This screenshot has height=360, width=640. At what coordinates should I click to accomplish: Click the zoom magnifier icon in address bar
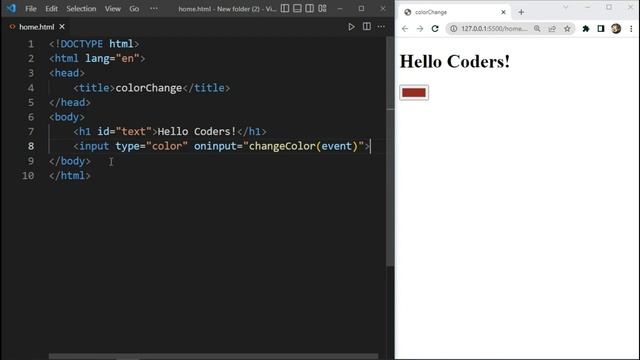coord(537,29)
